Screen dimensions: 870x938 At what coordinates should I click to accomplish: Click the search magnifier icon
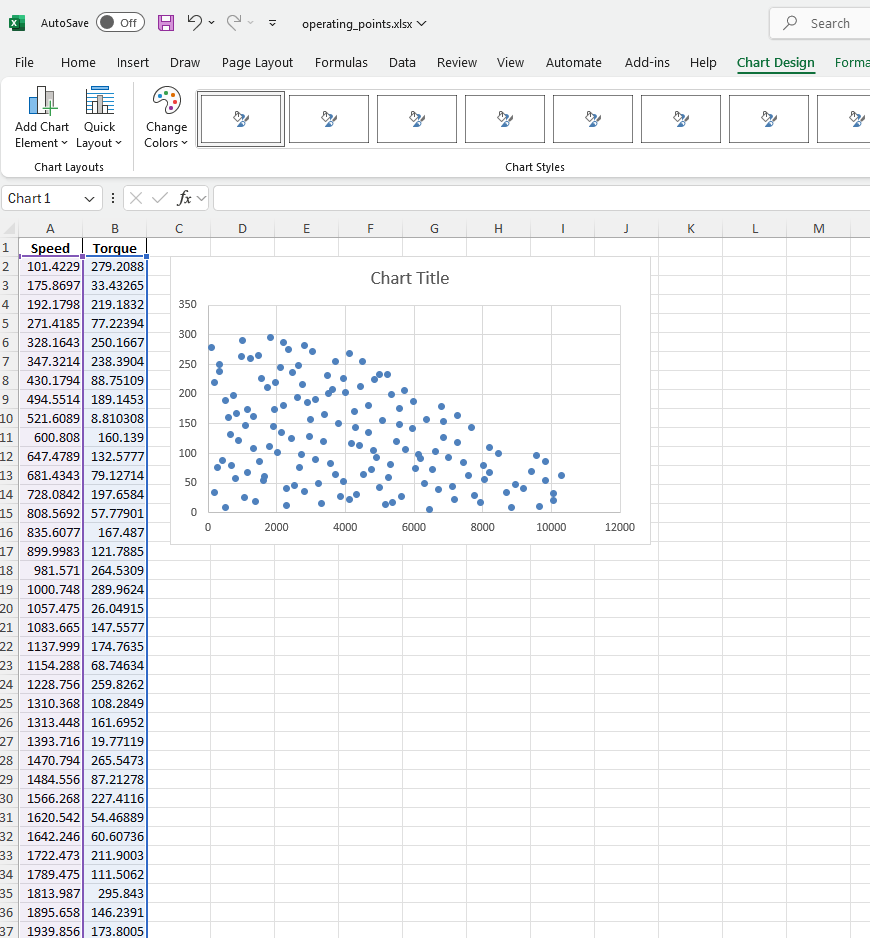(790, 23)
